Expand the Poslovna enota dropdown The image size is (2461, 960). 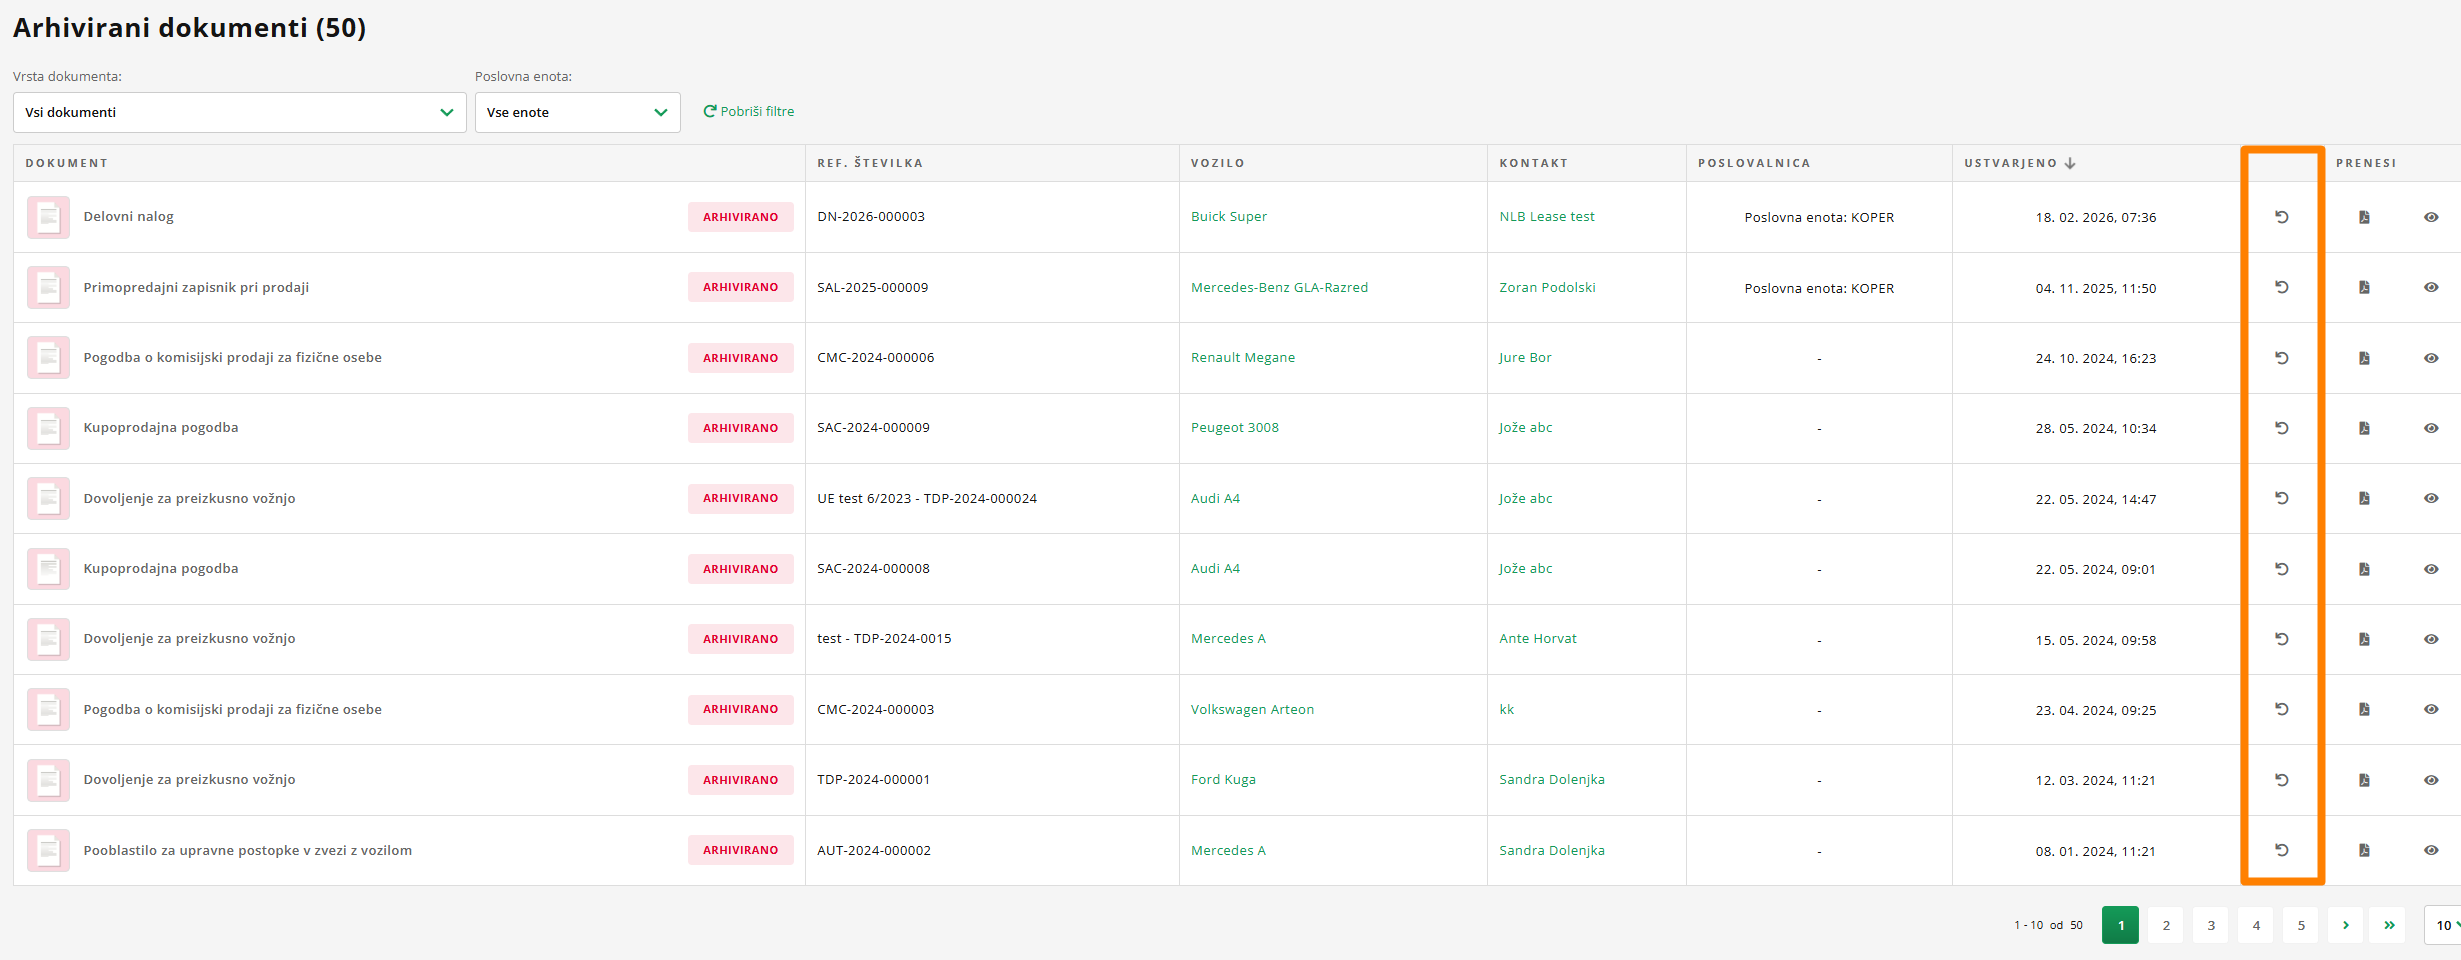click(577, 112)
